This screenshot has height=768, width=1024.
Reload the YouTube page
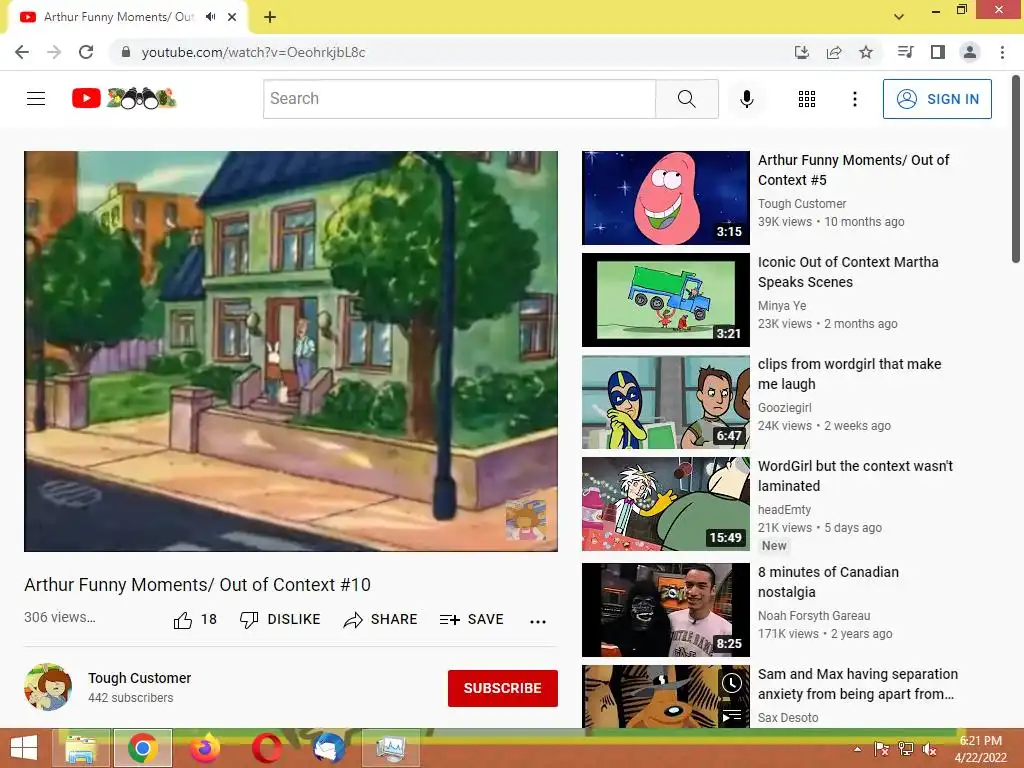[x=86, y=52]
